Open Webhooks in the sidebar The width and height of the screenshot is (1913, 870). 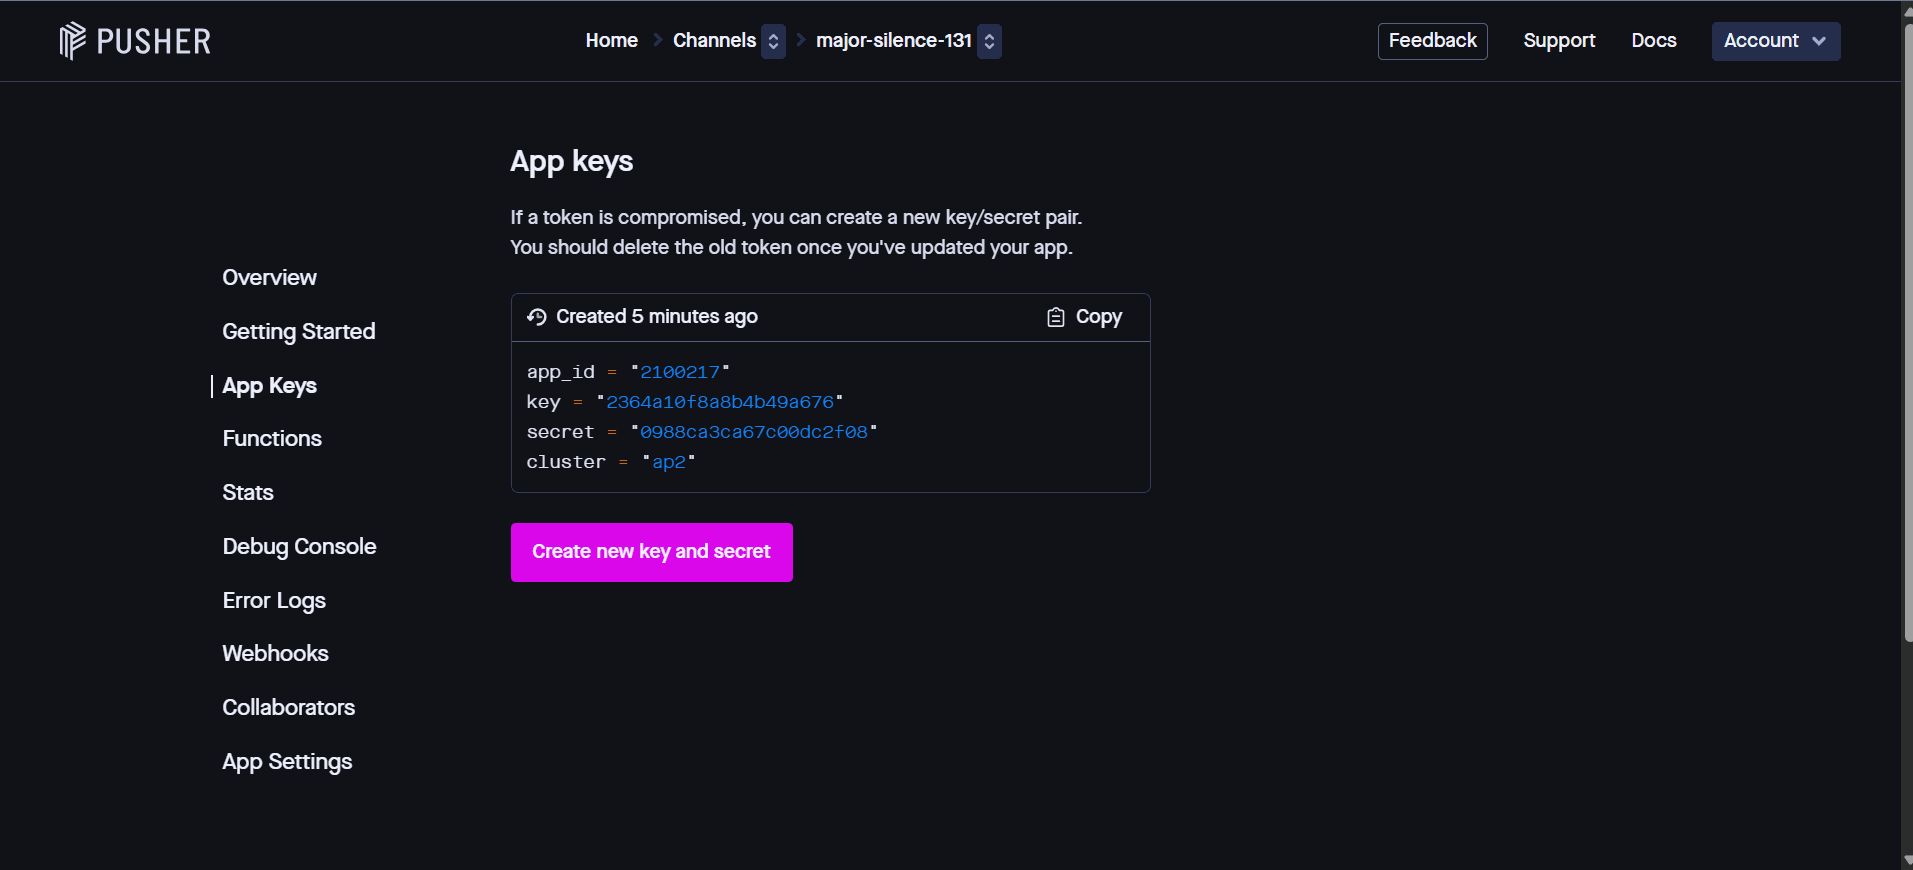275,653
